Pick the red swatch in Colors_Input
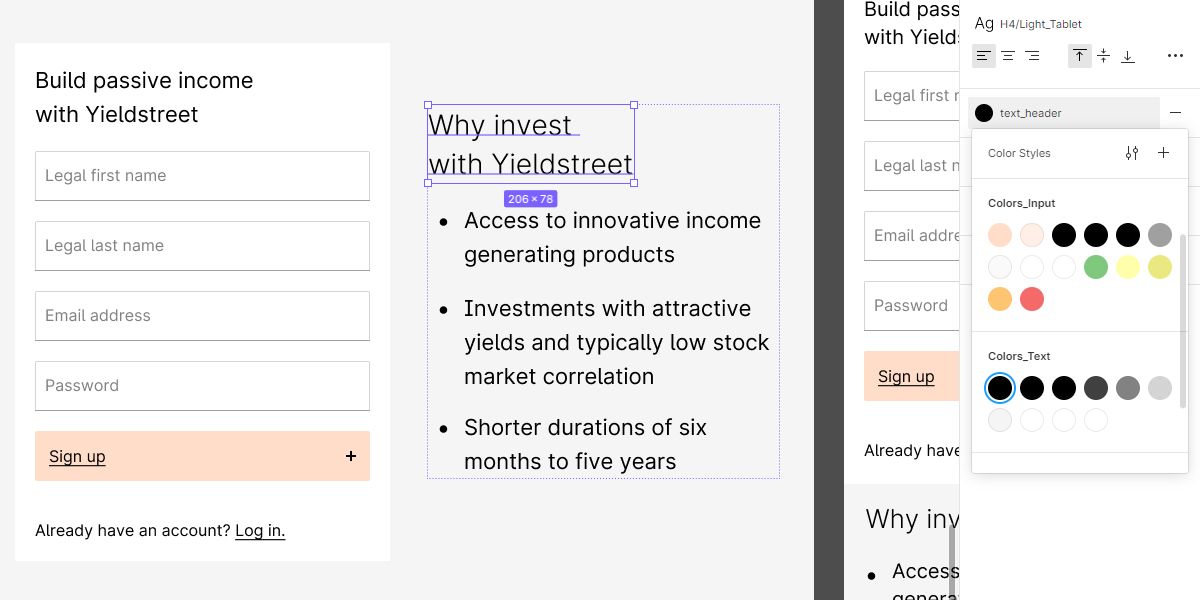 tap(1032, 299)
